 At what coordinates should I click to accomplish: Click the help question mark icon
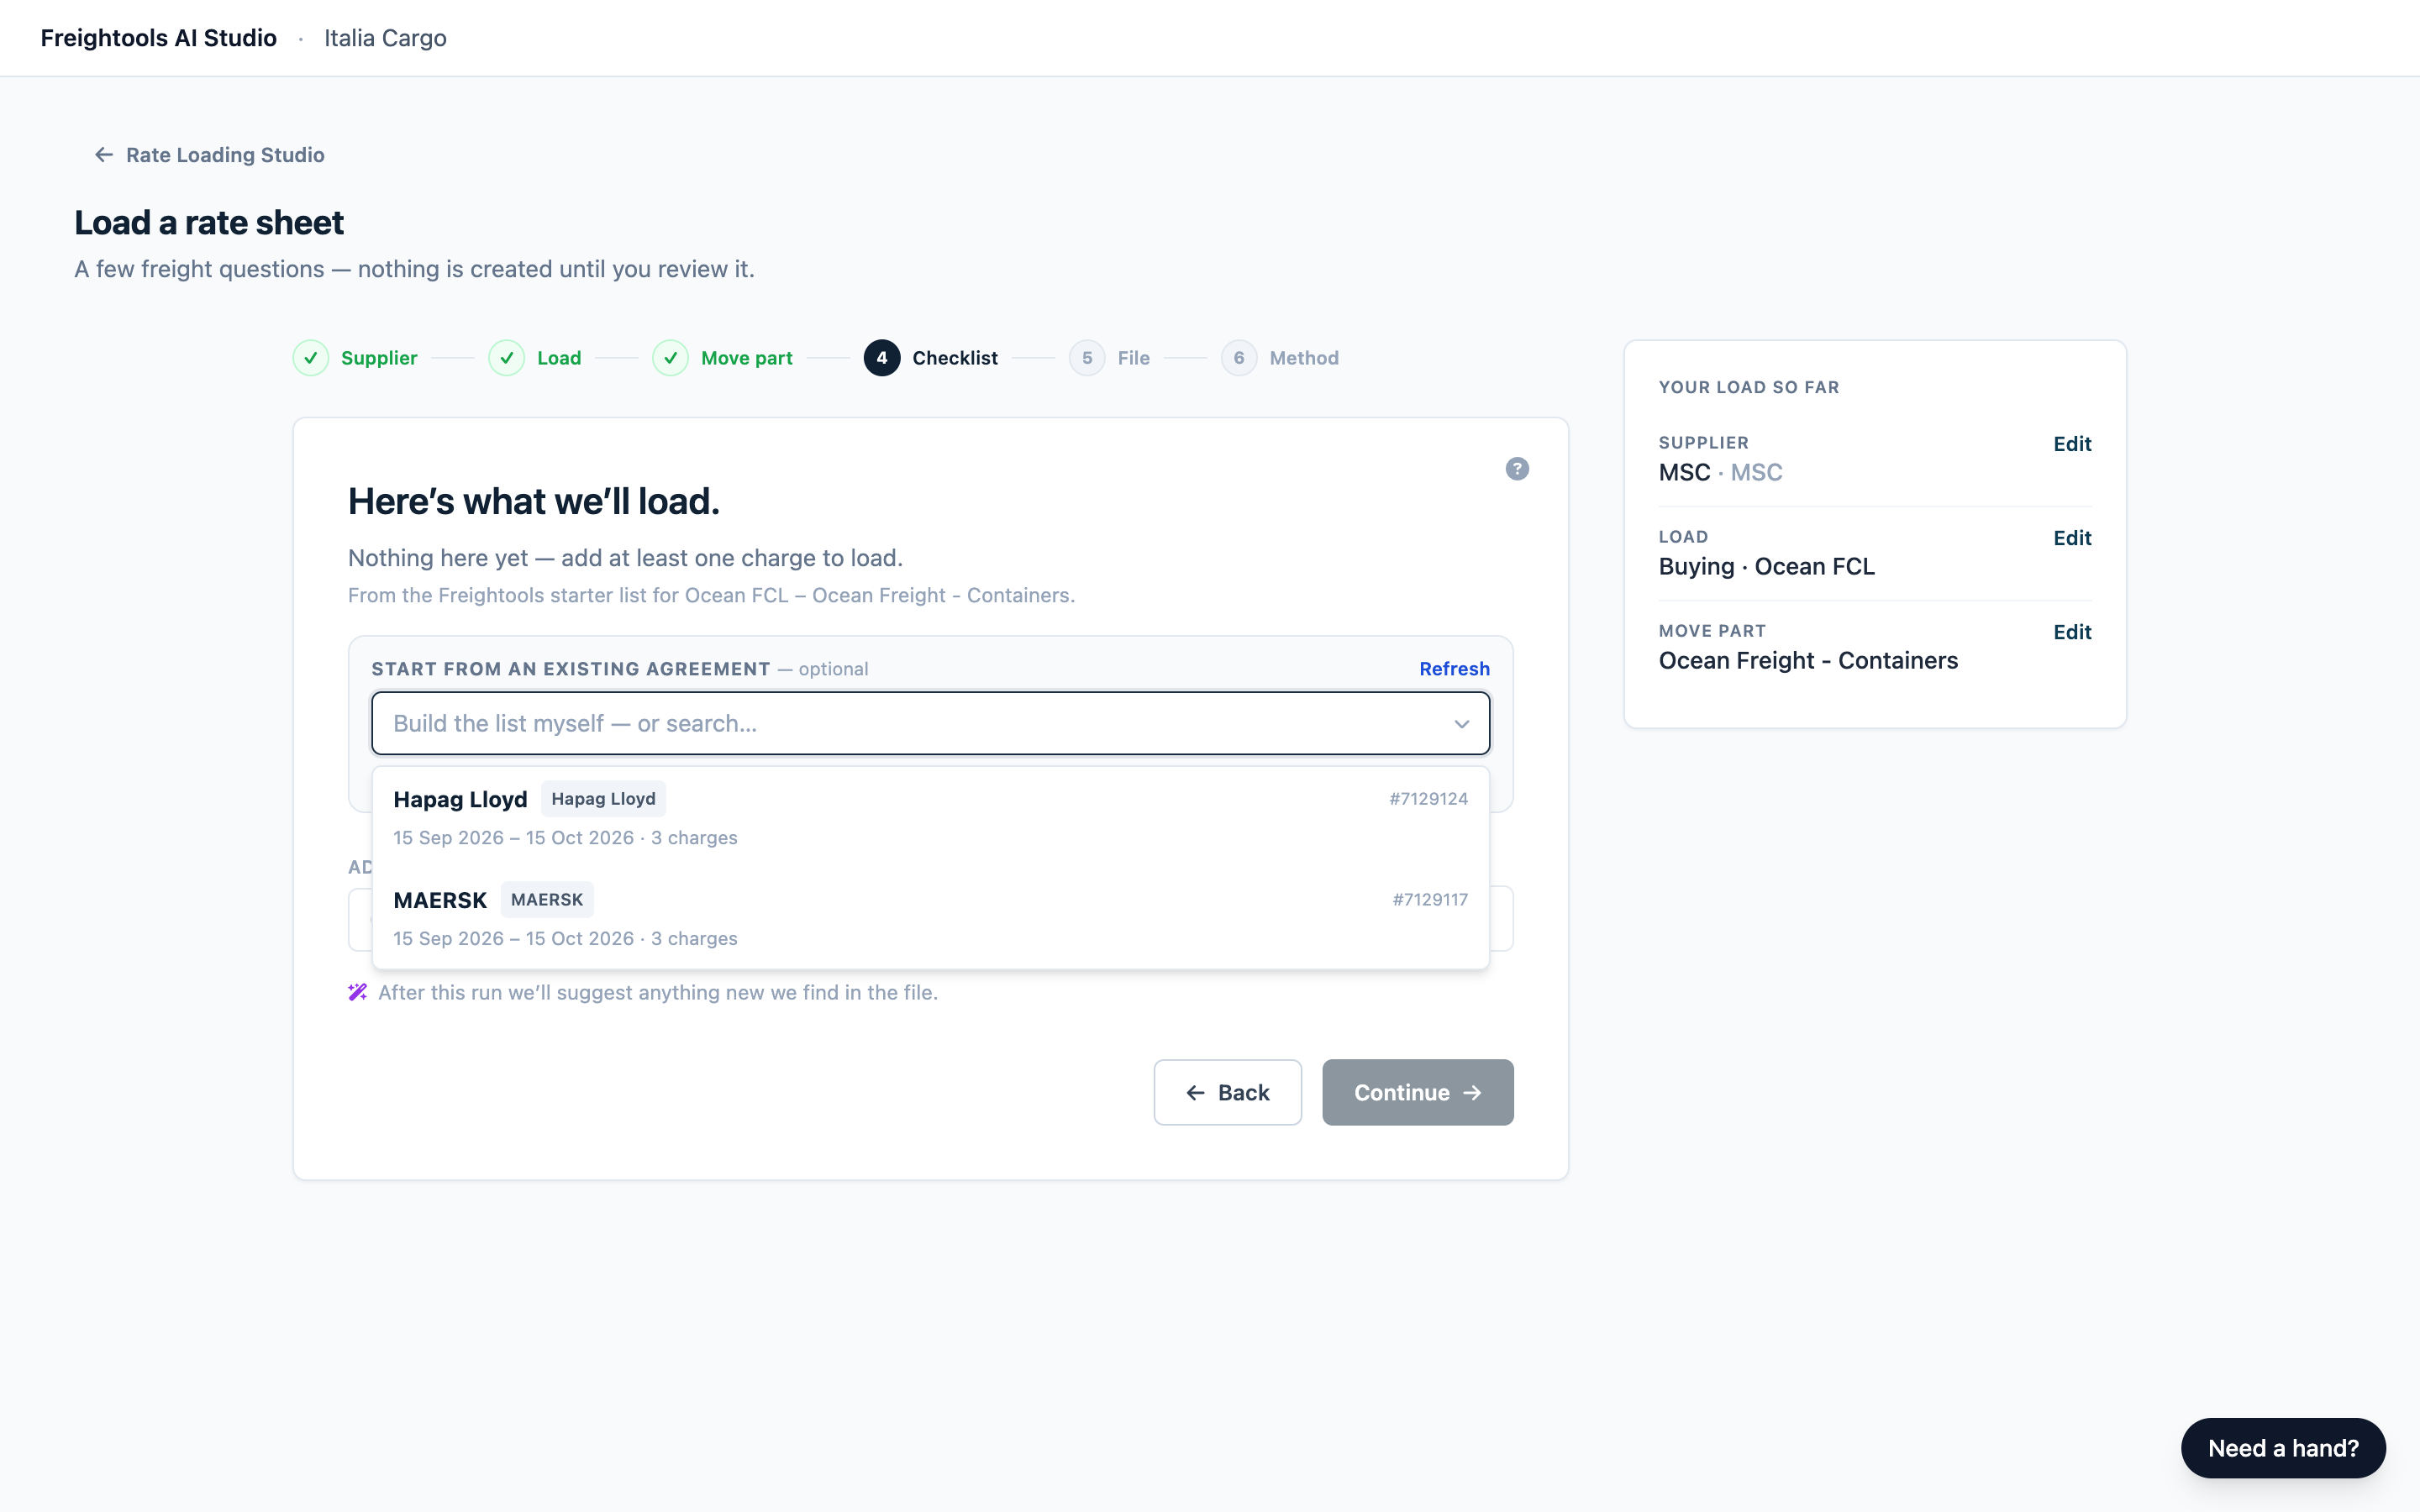pyautogui.click(x=1517, y=469)
